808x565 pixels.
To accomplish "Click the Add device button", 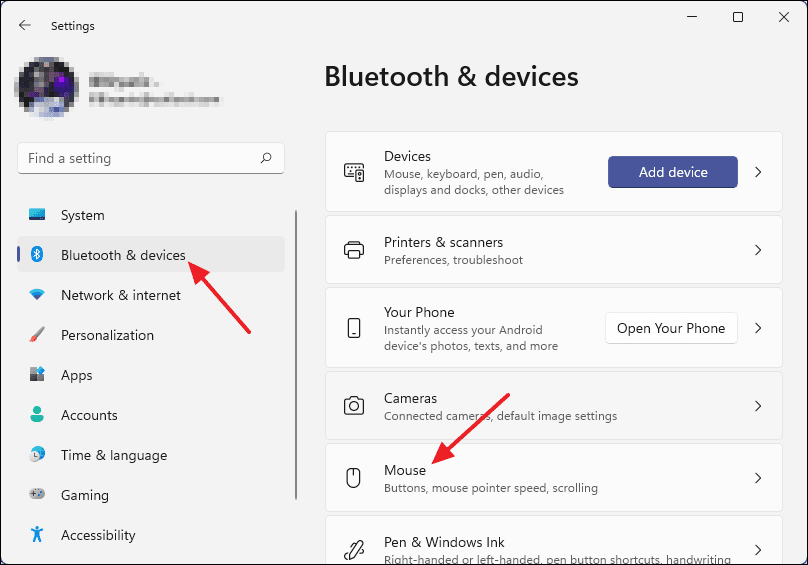I will click(672, 172).
